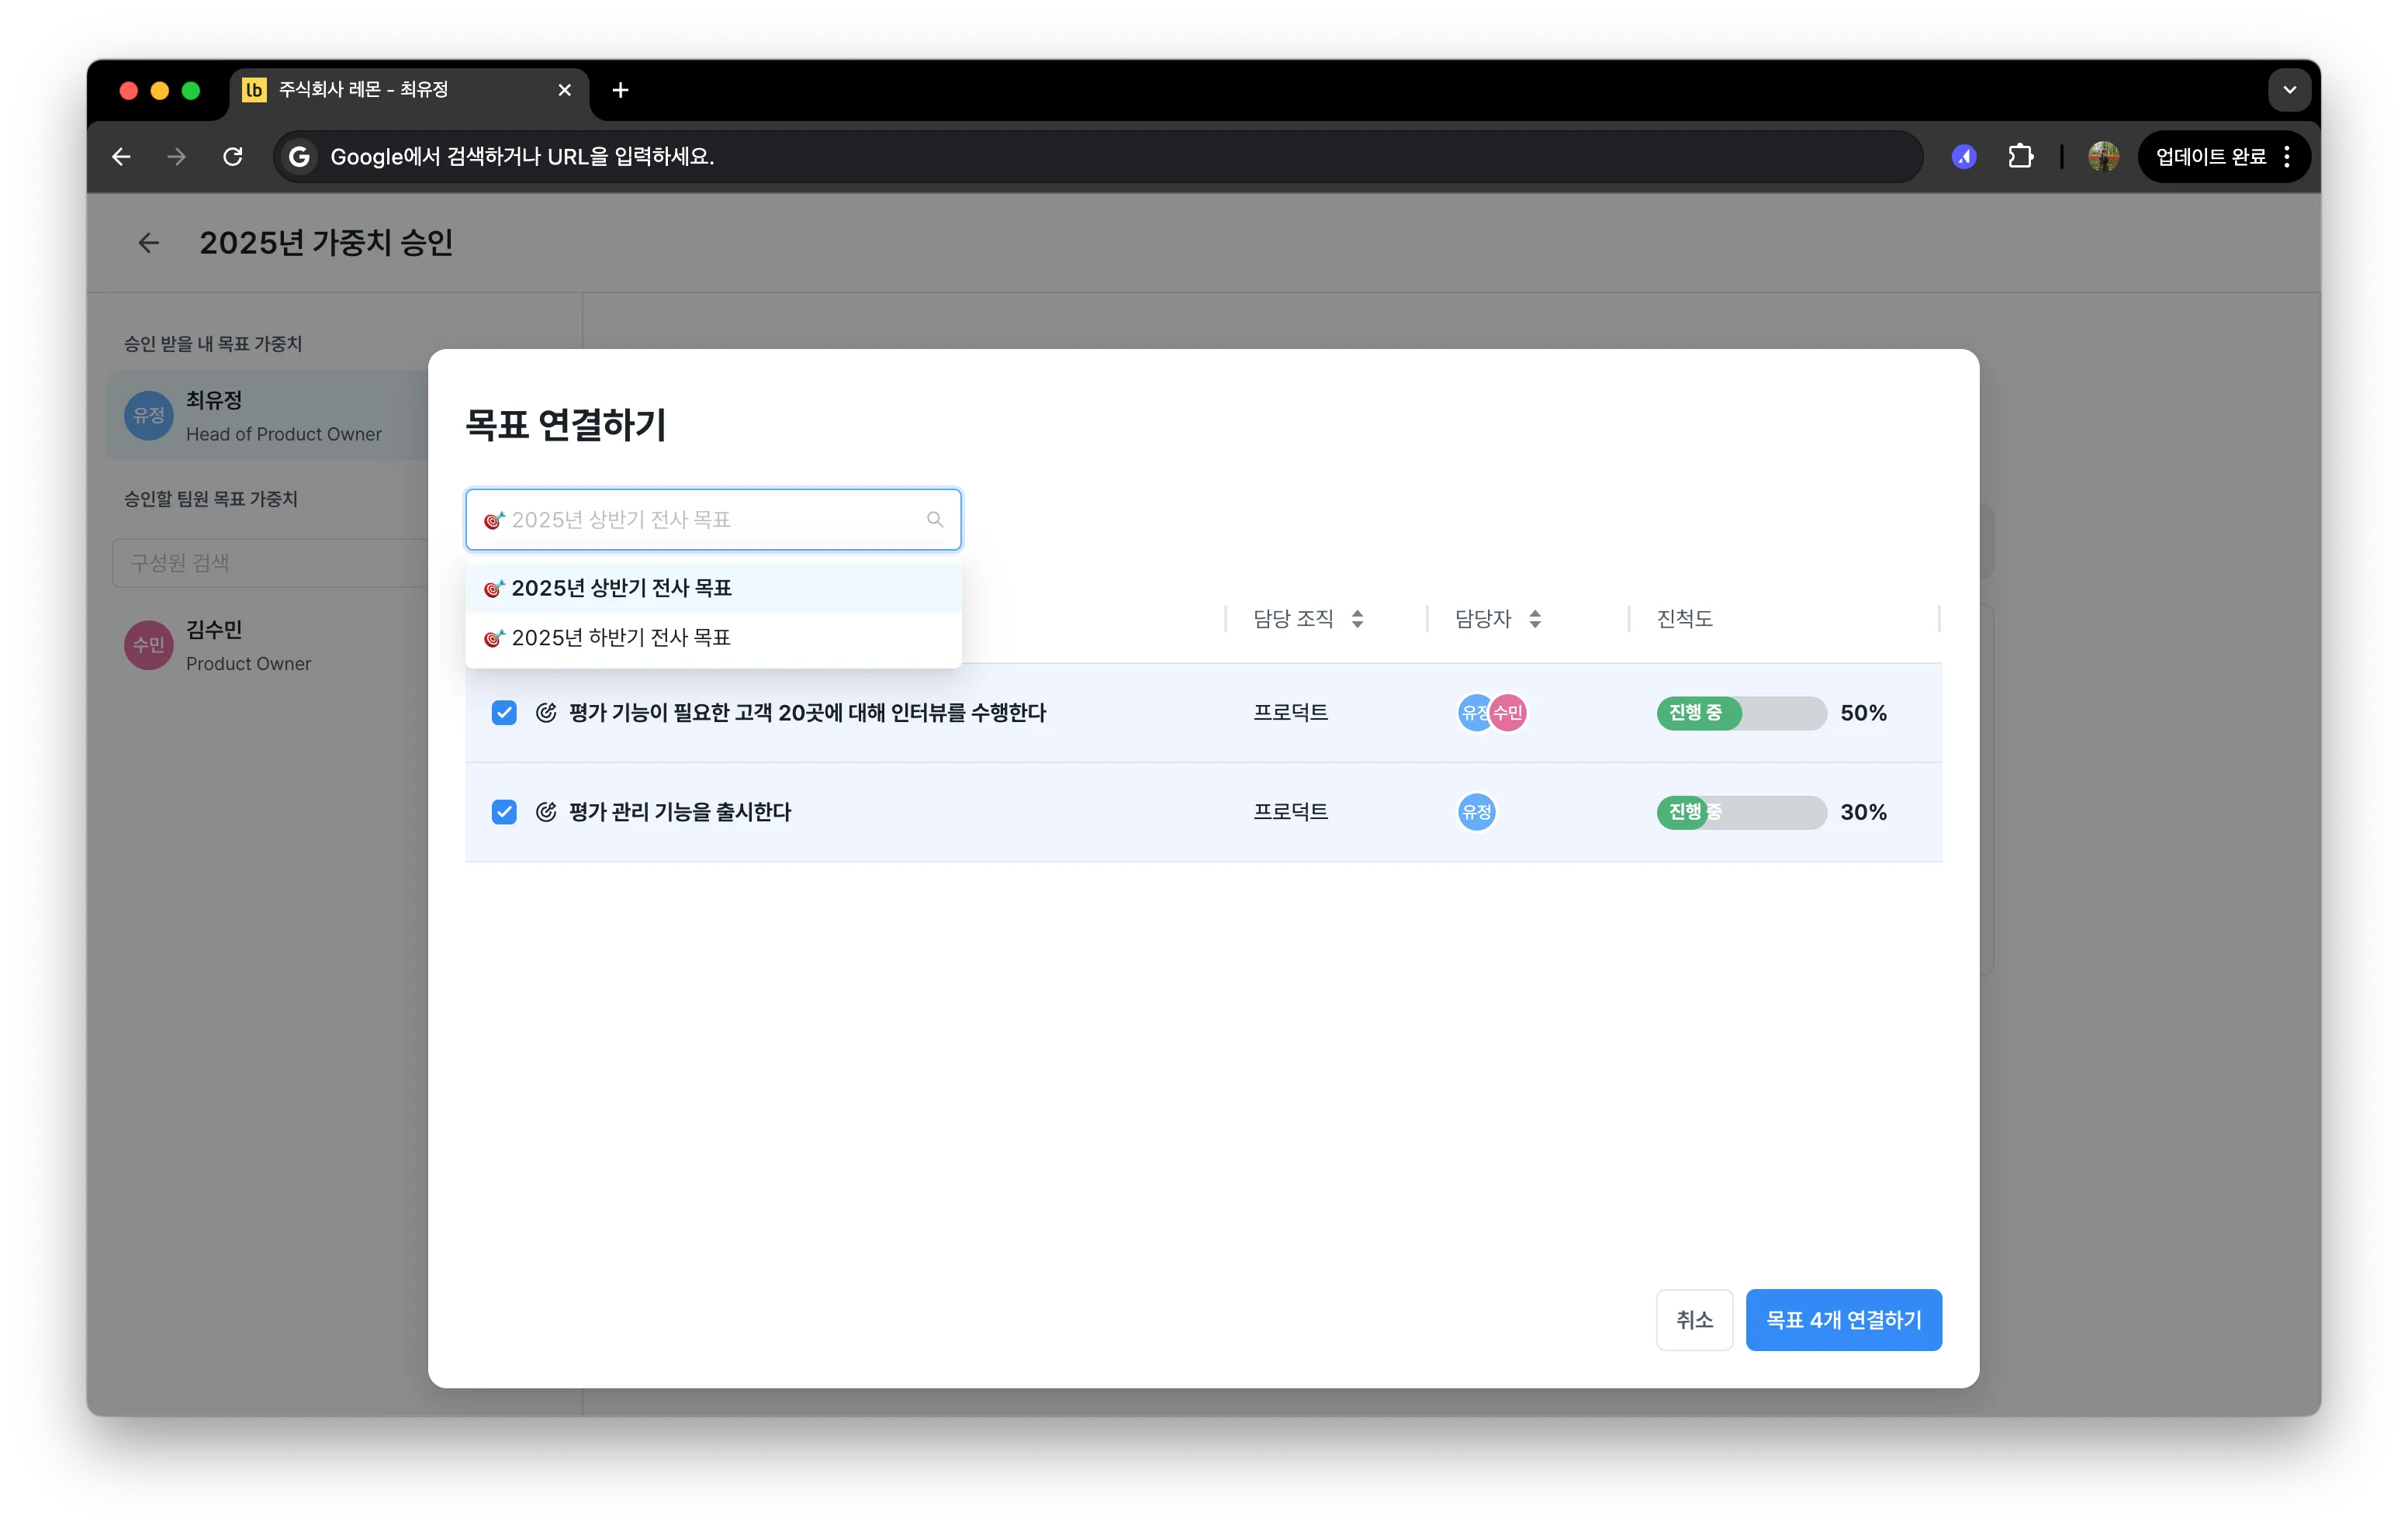Screen dimensions: 2408x1531
Task: Open a new tab with plus icon
Action: point(620,90)
